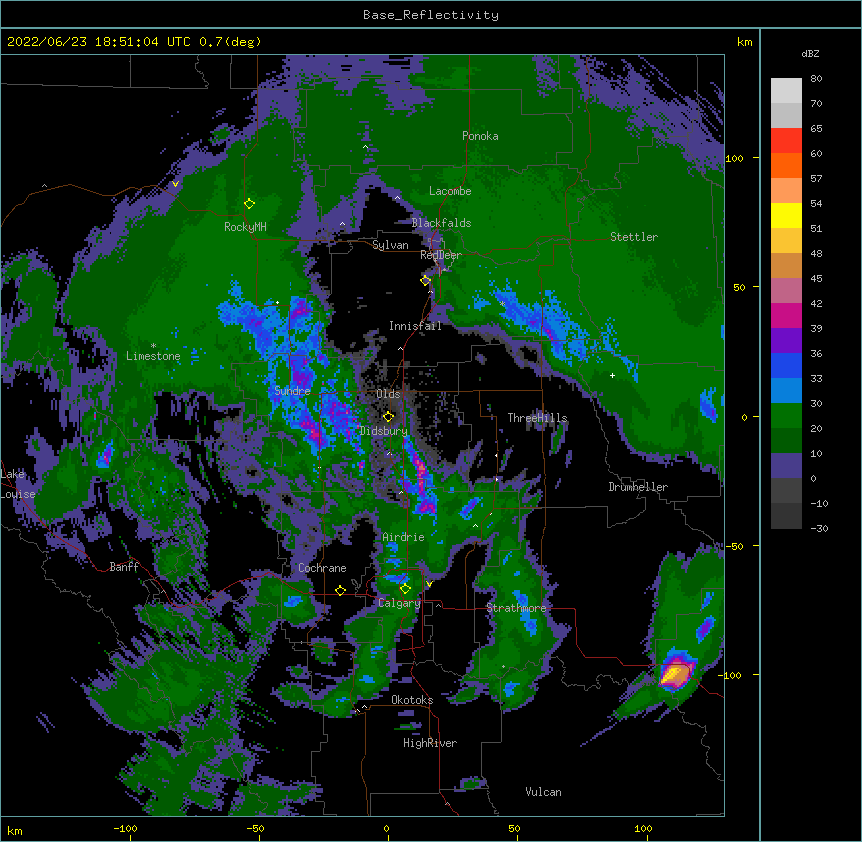Click the Okotoks city label
Image resolution: width=862 pixels, height=842 pixels.
pyautogui.click(x=412, y=700)
